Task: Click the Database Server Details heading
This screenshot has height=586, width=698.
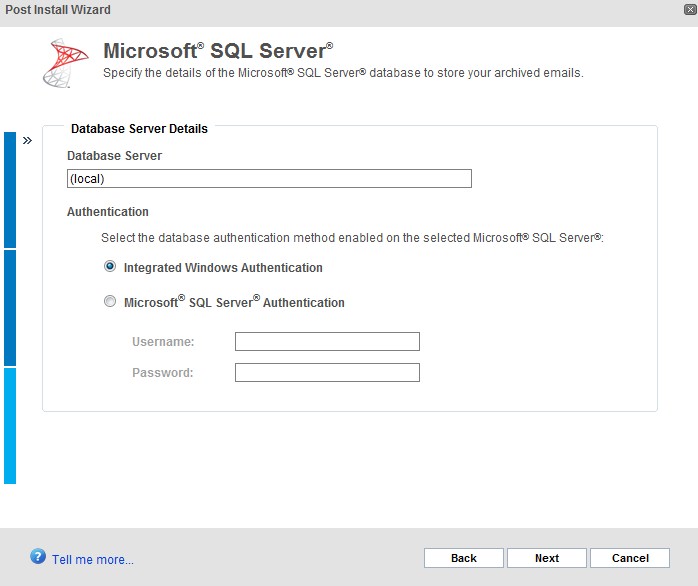Action: 139,129
